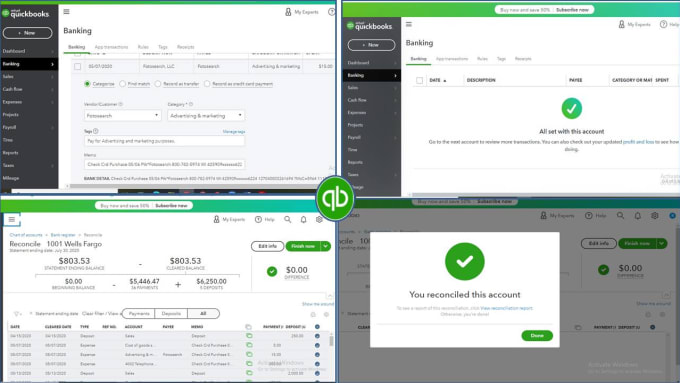
Task: Select Categorize radio option
Action: (87, 84)
